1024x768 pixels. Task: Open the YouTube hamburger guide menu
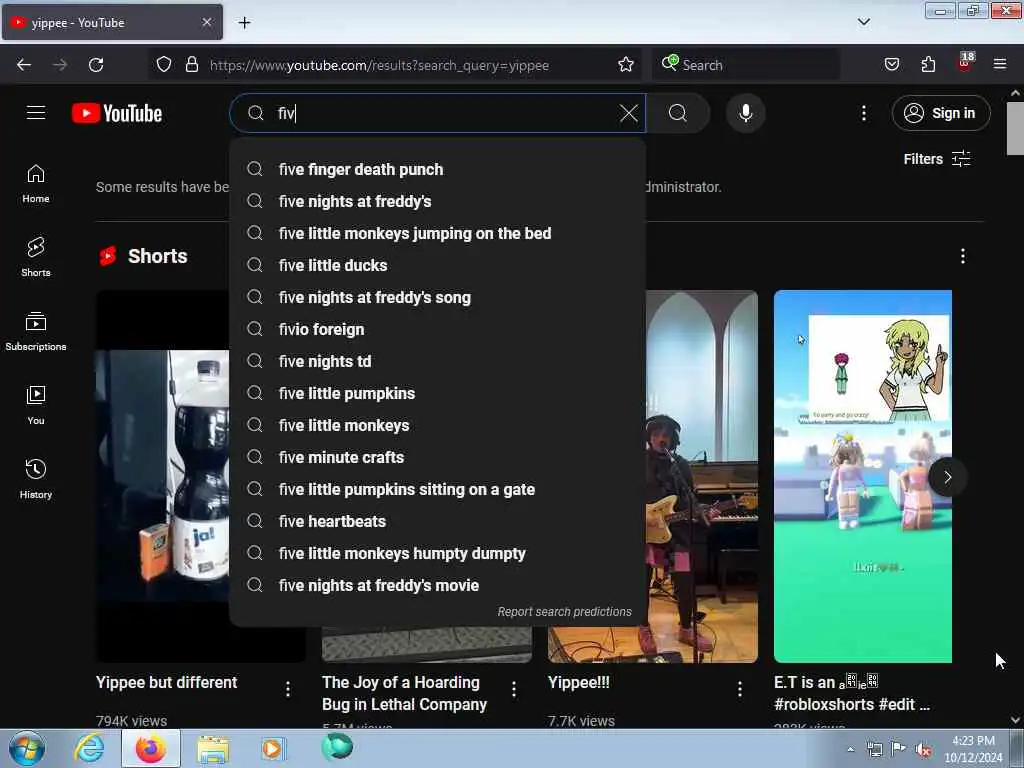[x=36, y=113]
